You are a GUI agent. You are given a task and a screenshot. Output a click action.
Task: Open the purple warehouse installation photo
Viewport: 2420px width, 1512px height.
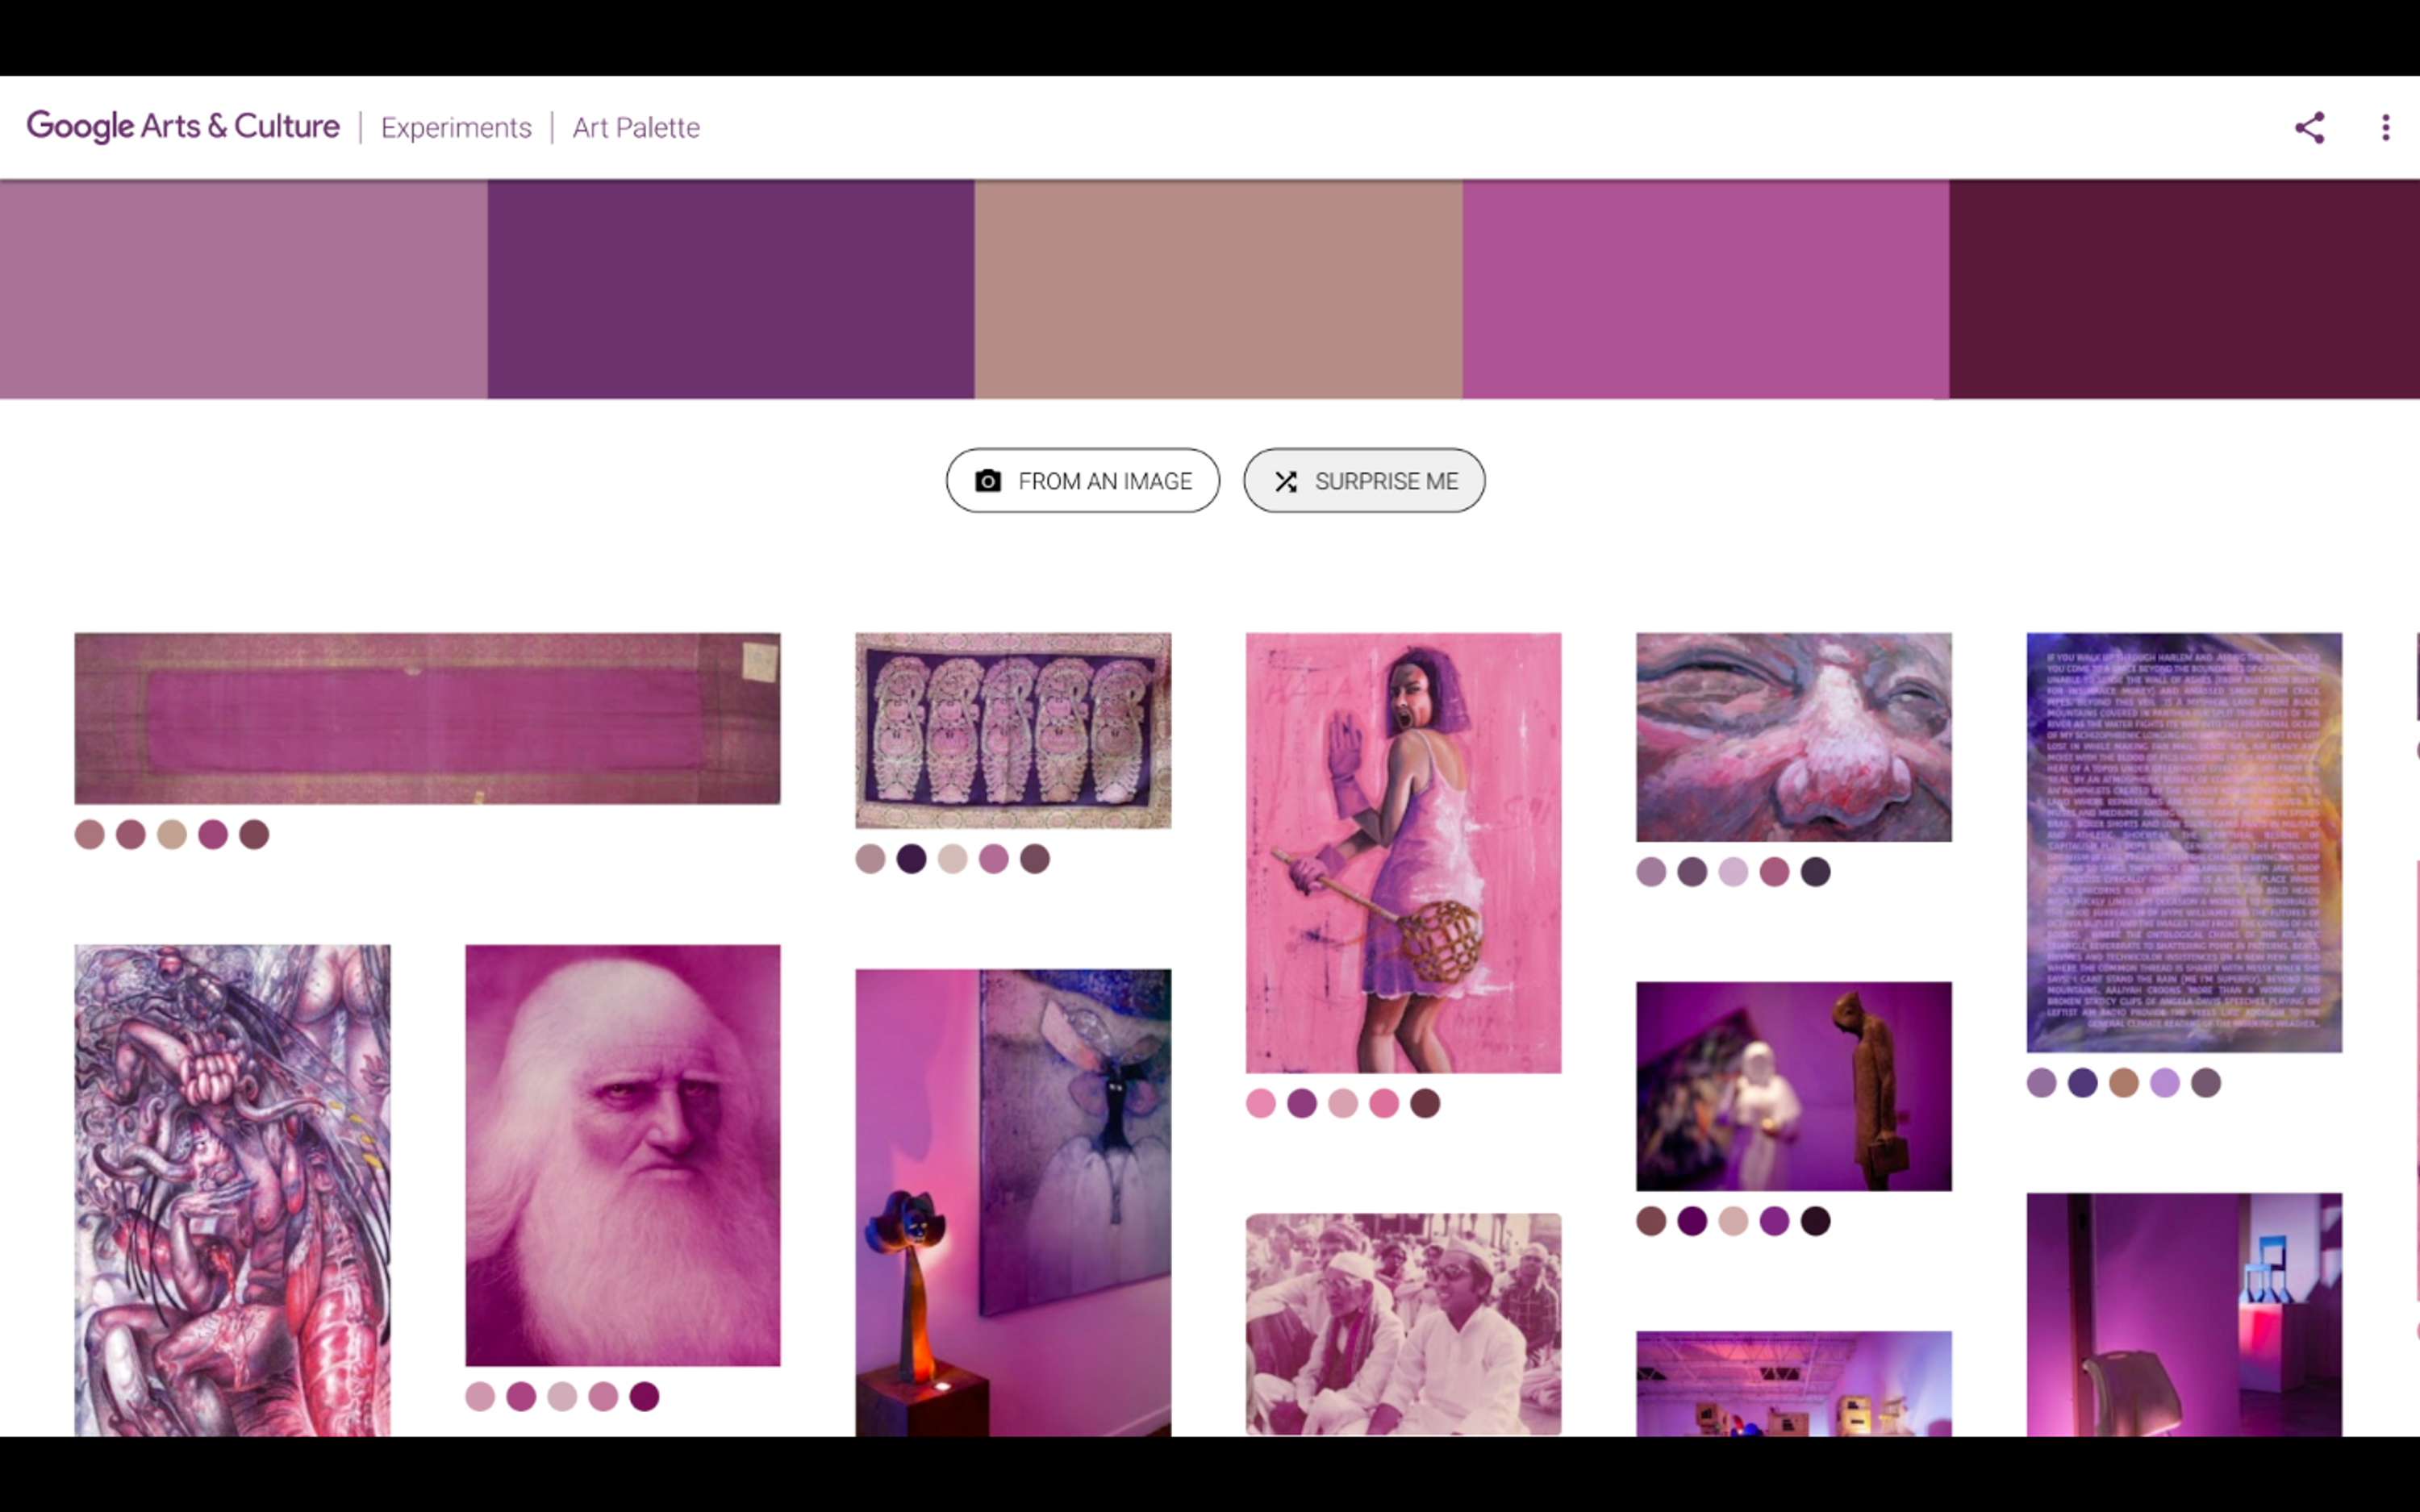pyautogui.click(x=1793, y=1383)
